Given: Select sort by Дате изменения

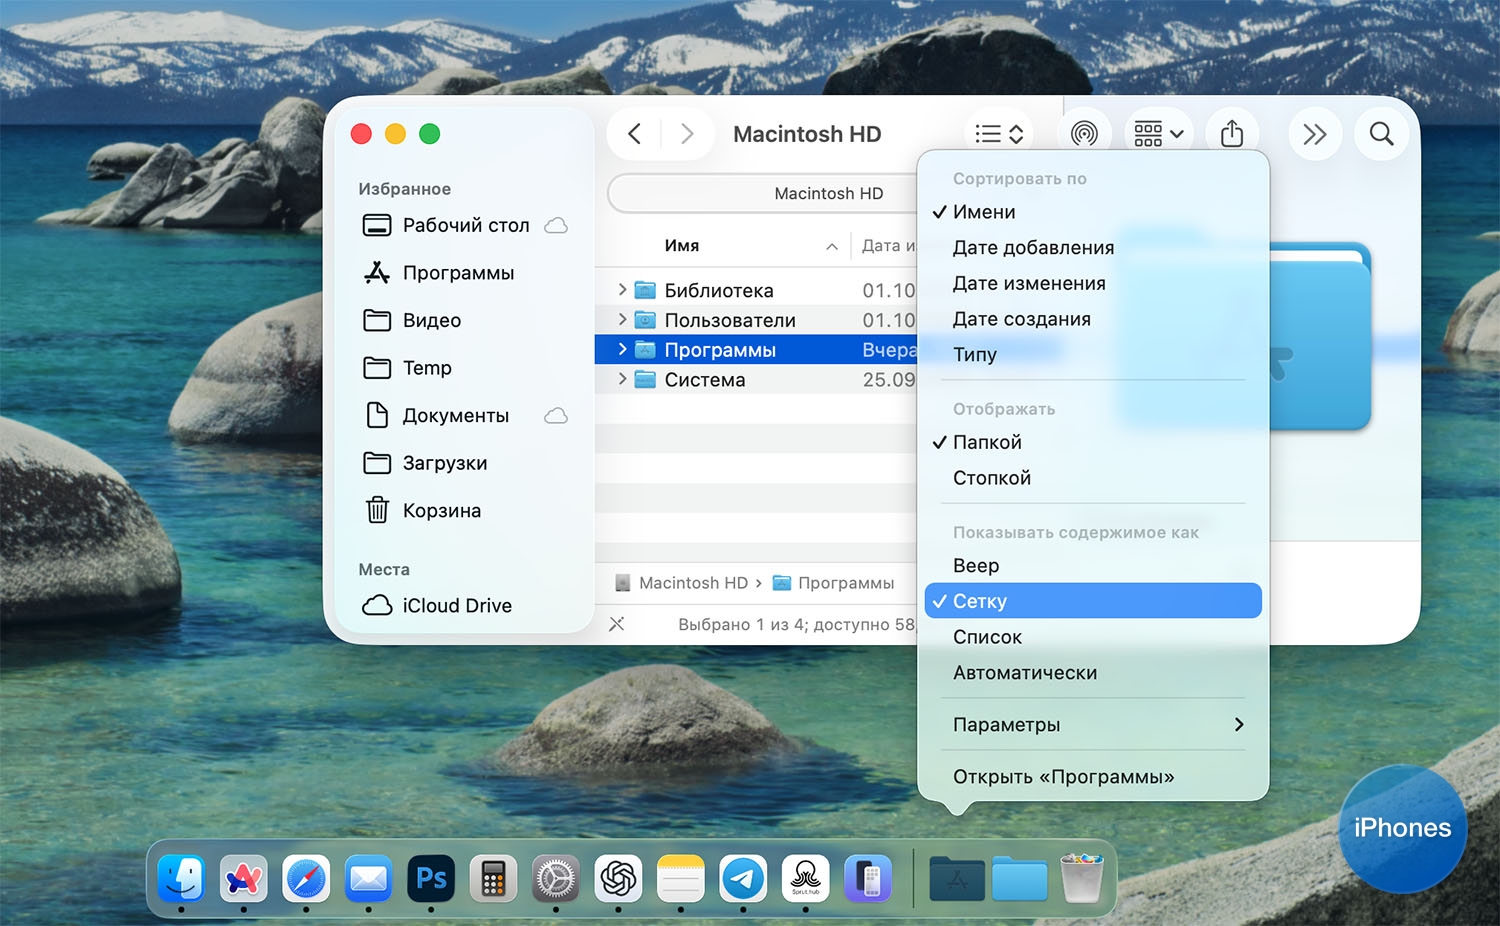Looking at the screenshot, I should 1029,284.
